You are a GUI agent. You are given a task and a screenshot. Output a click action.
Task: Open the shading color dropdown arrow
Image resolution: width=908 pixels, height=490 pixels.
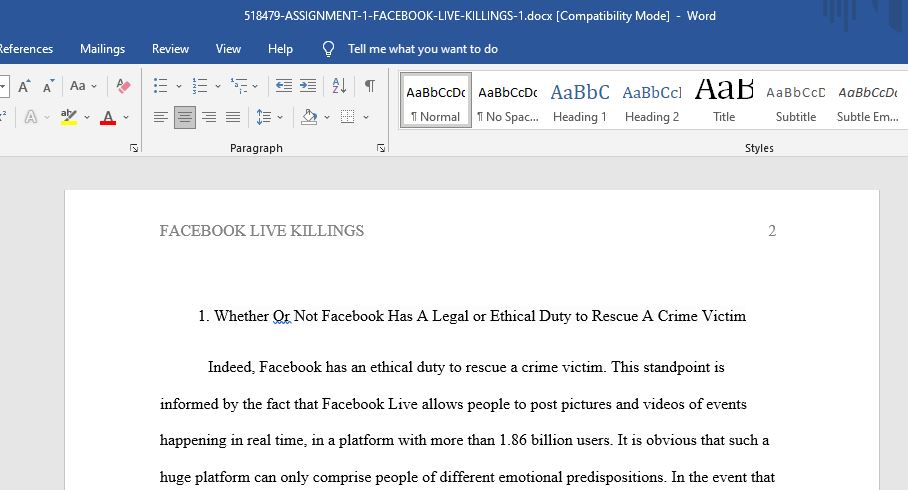[x=327, y=118]
